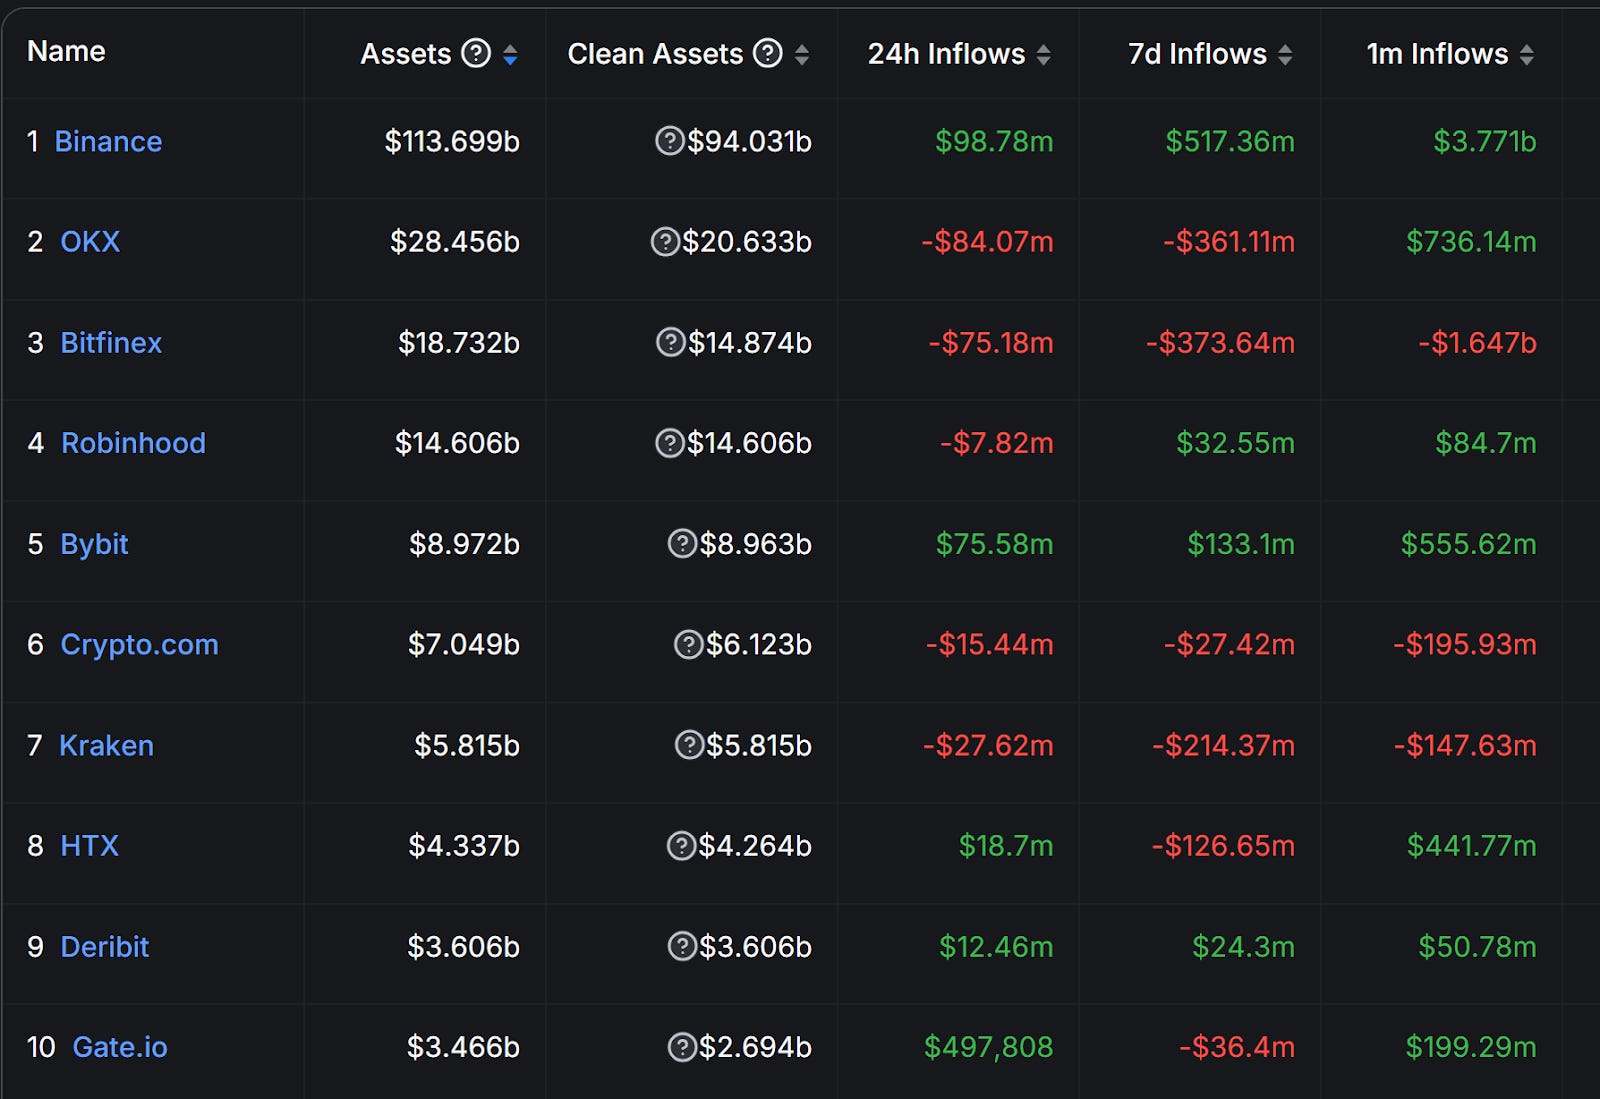Open the Gate.io exchange link

coord(120,1047)
